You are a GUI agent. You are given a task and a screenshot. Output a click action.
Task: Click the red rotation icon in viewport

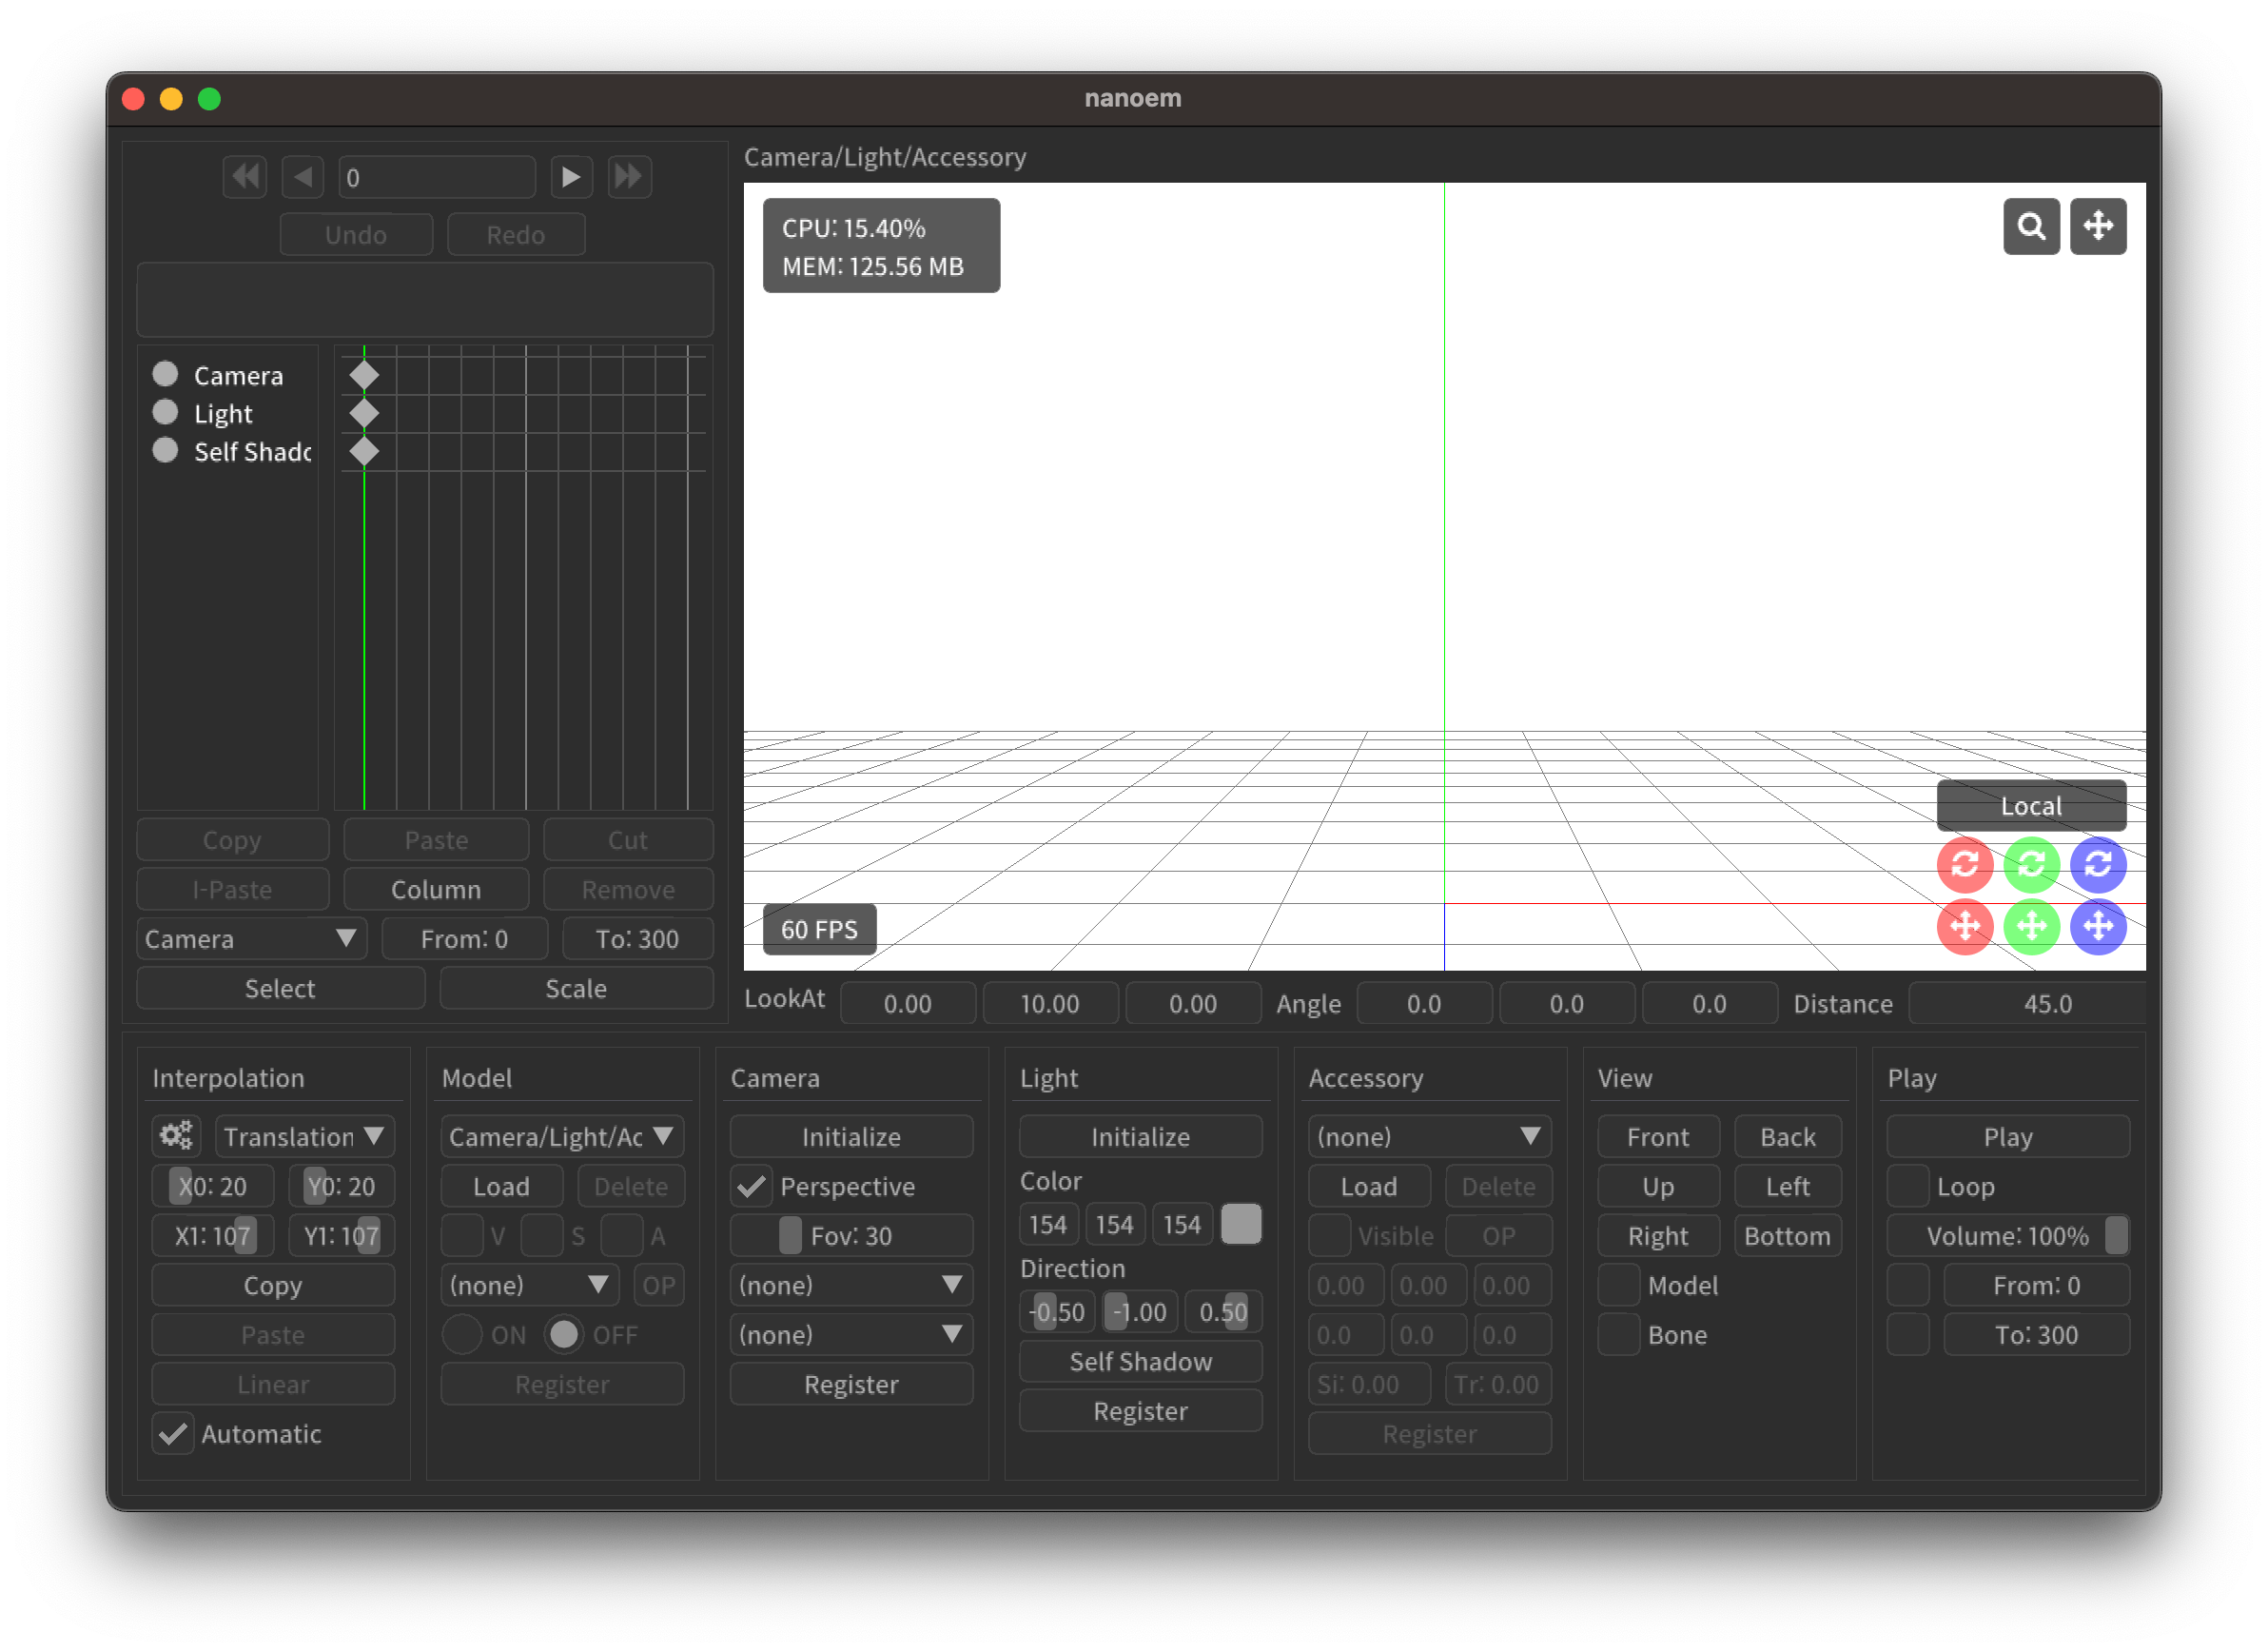click(1966, 863)
